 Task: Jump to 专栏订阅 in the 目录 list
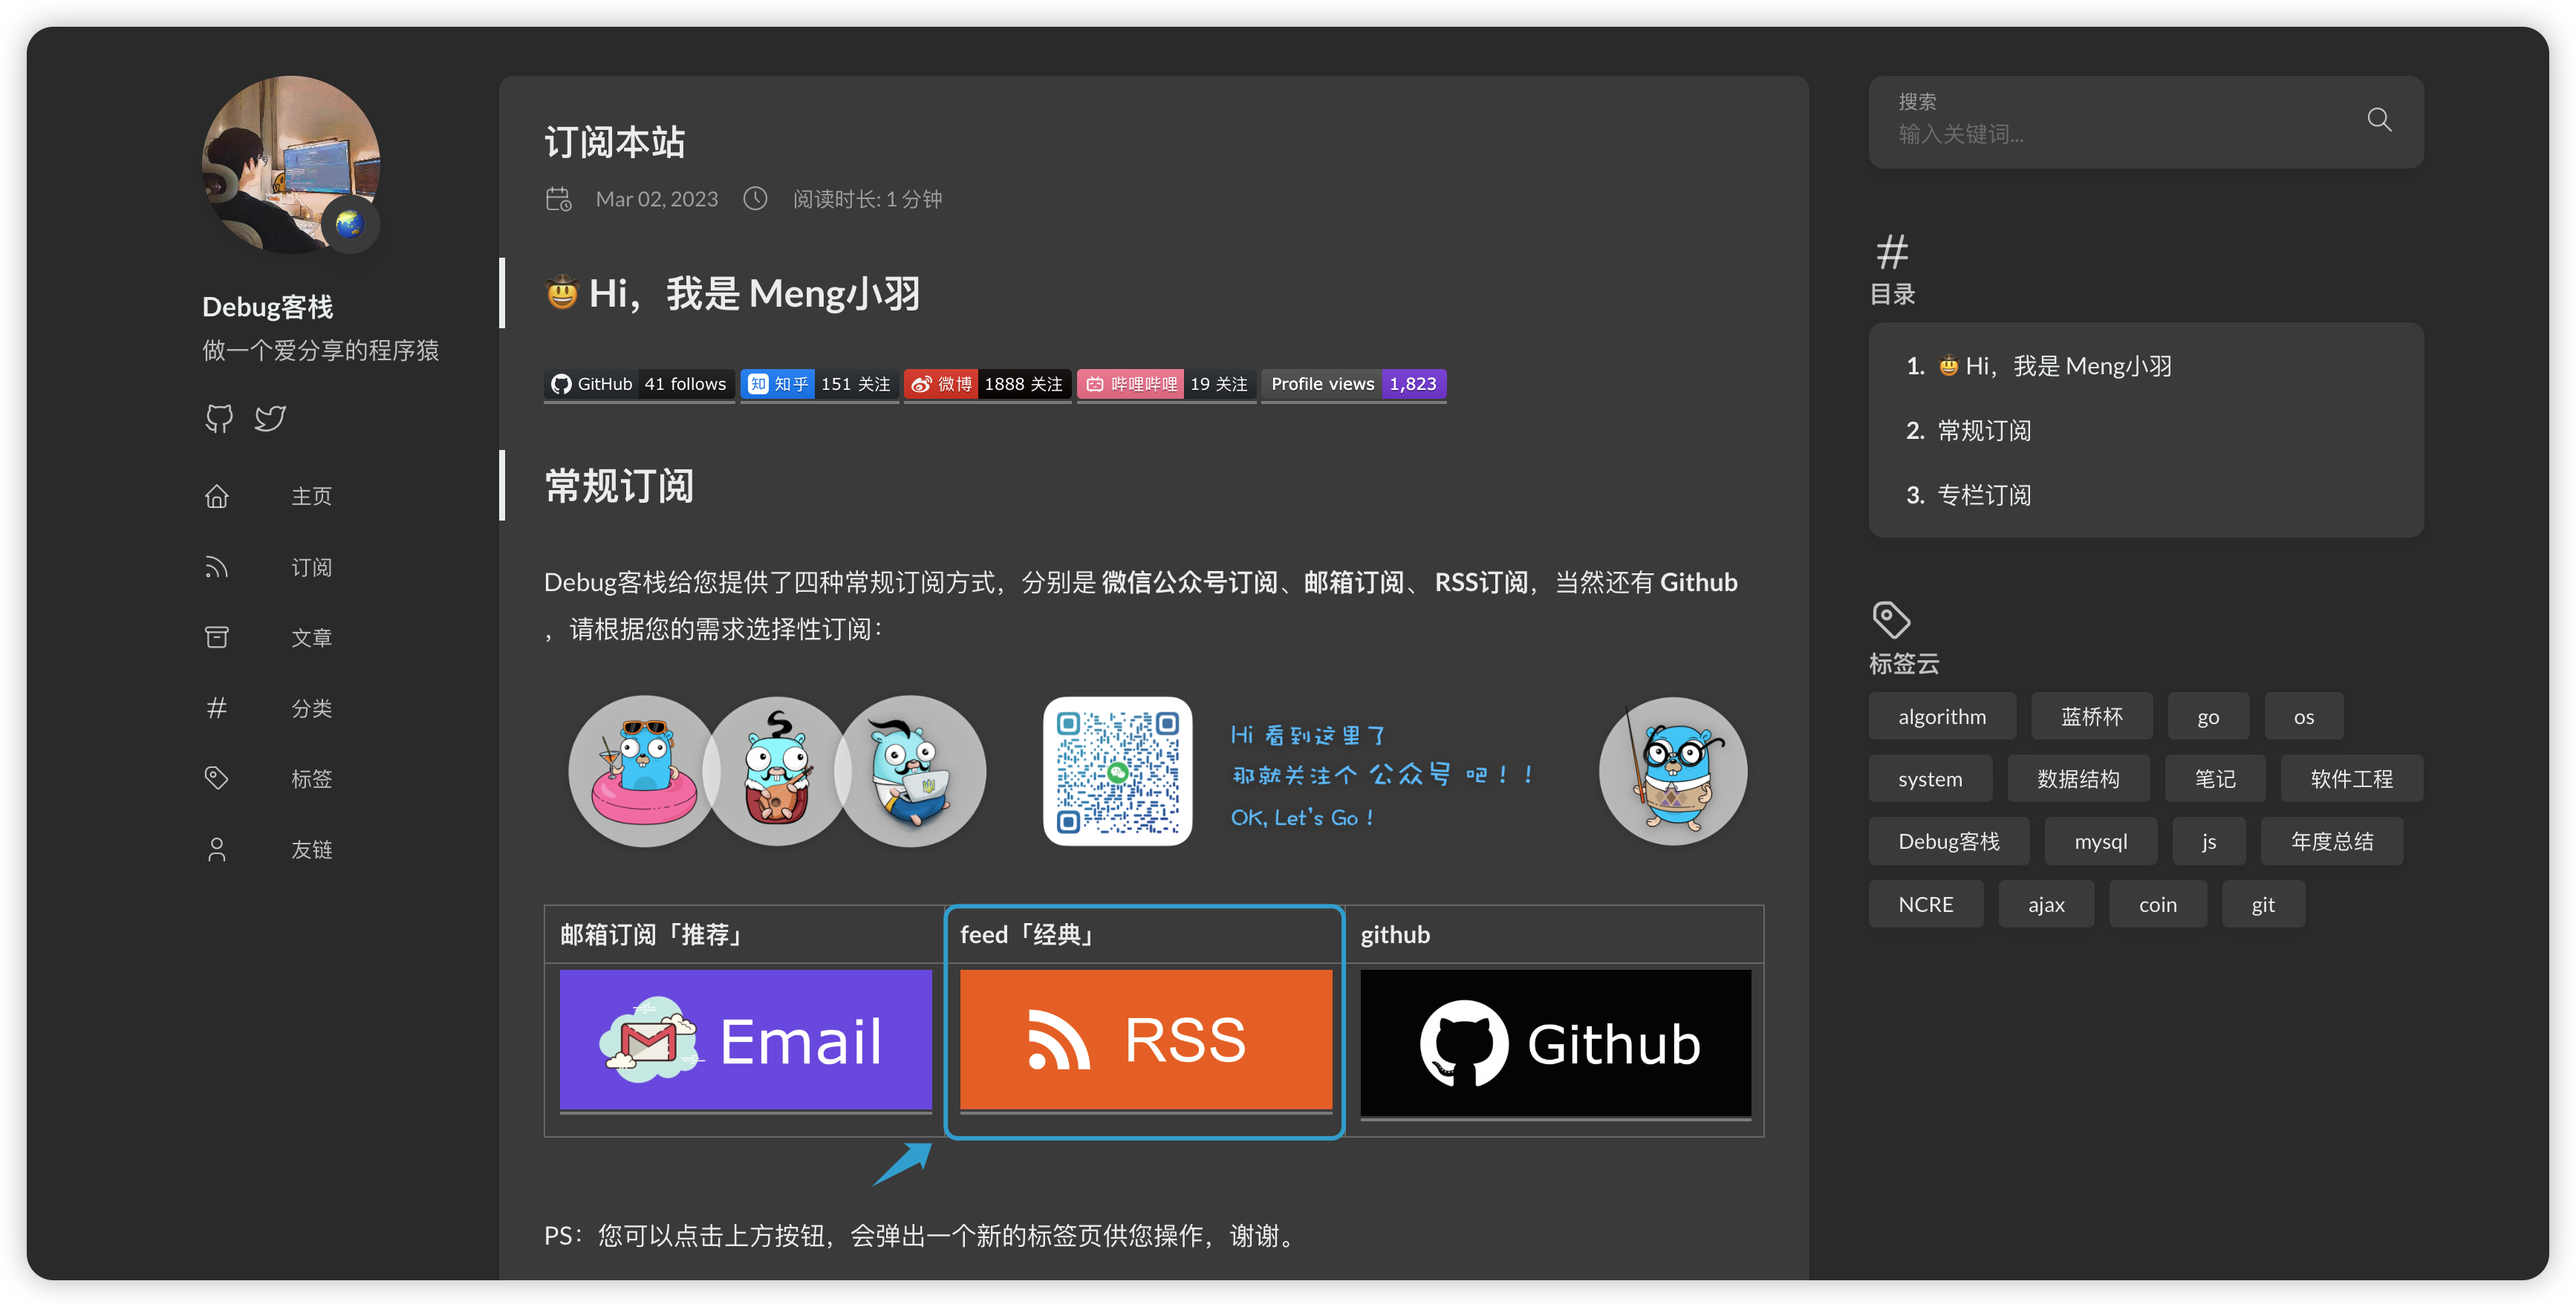1984,495
